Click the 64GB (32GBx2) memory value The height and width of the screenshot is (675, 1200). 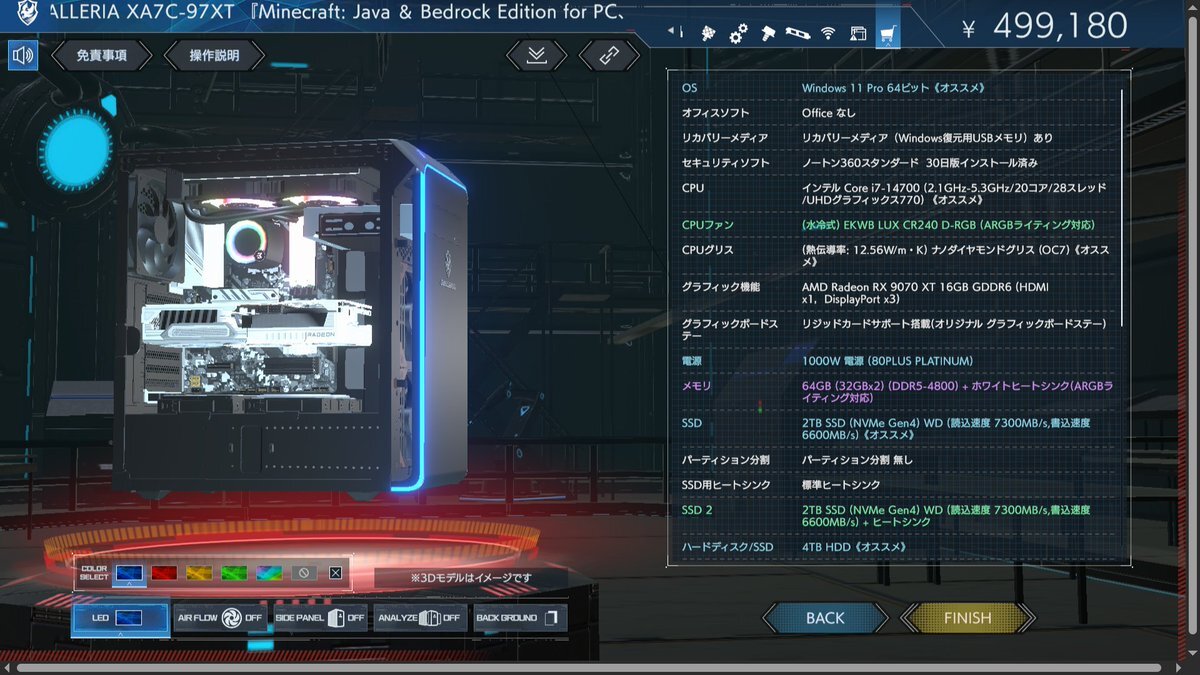(x=958, y=392)
